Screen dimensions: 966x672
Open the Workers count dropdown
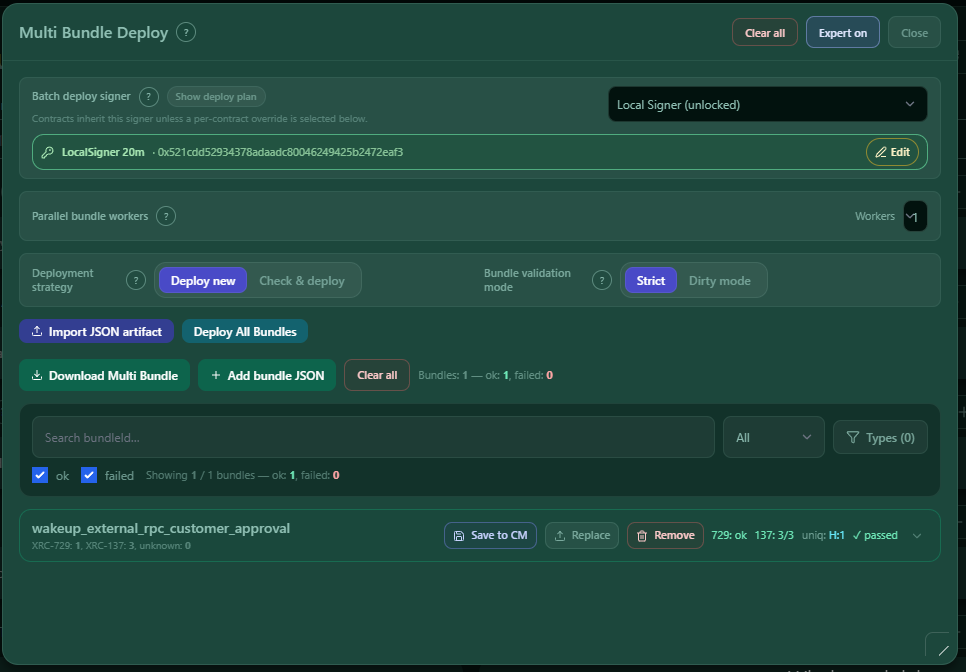915,216
